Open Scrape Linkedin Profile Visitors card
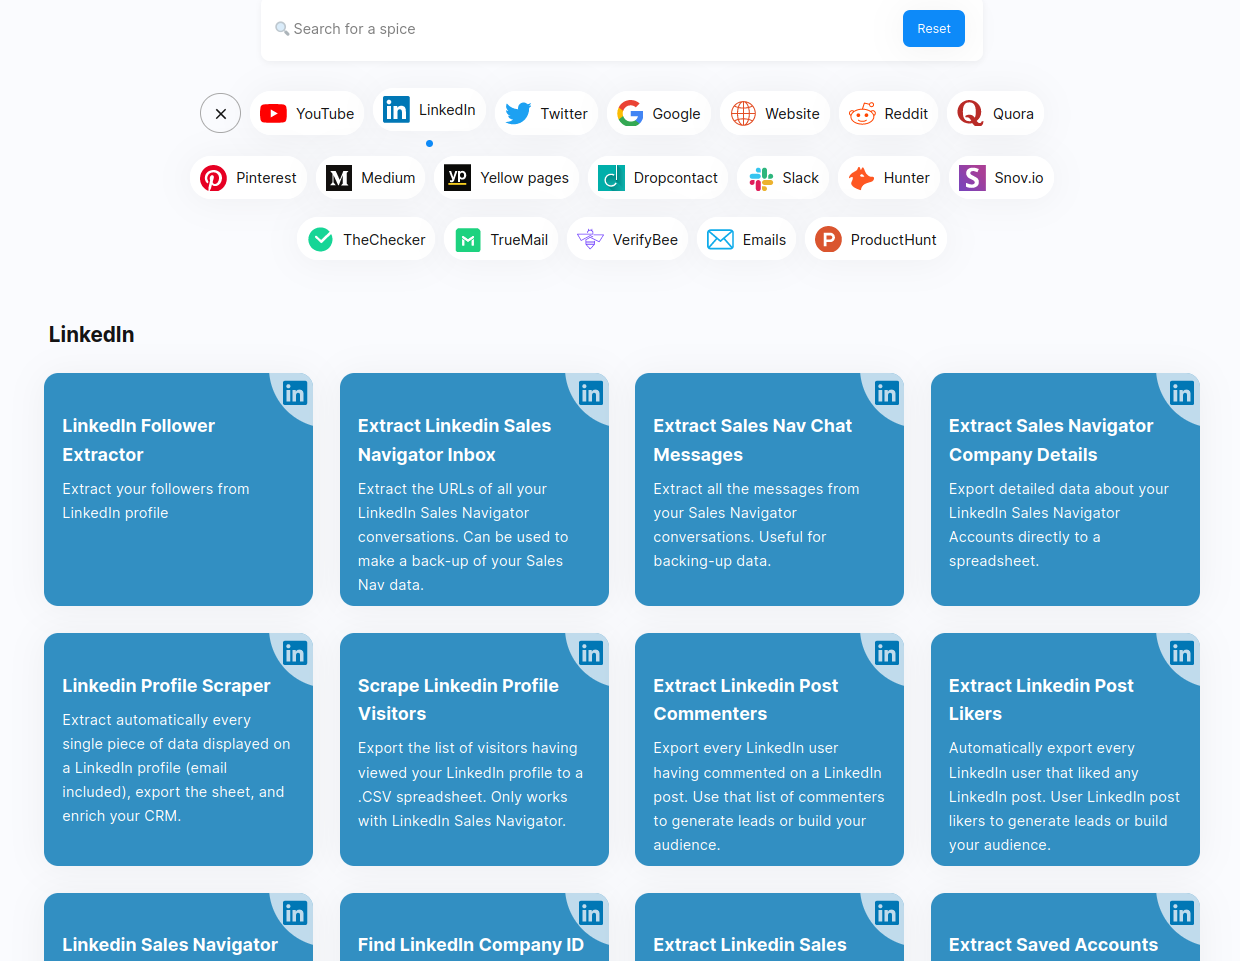Screen dimensions: 1240x961 pos(474,749)
